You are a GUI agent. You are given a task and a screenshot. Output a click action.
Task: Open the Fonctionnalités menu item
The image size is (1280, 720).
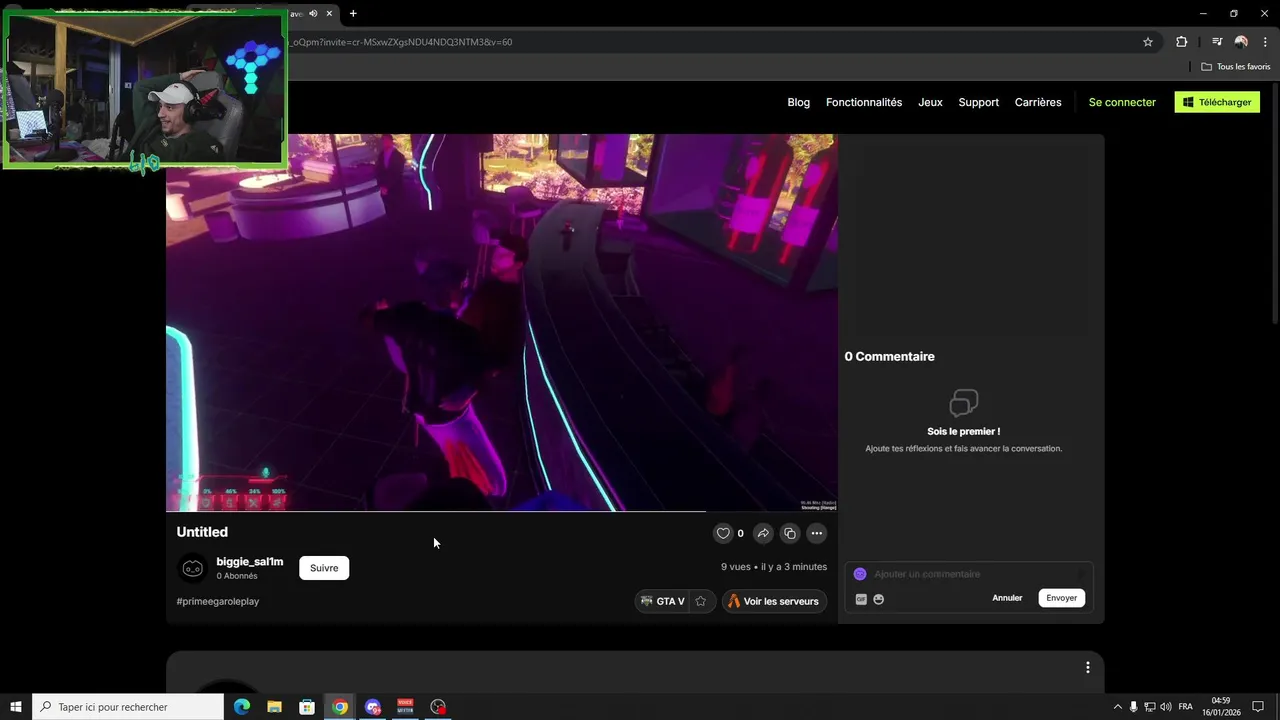(864, 102)
